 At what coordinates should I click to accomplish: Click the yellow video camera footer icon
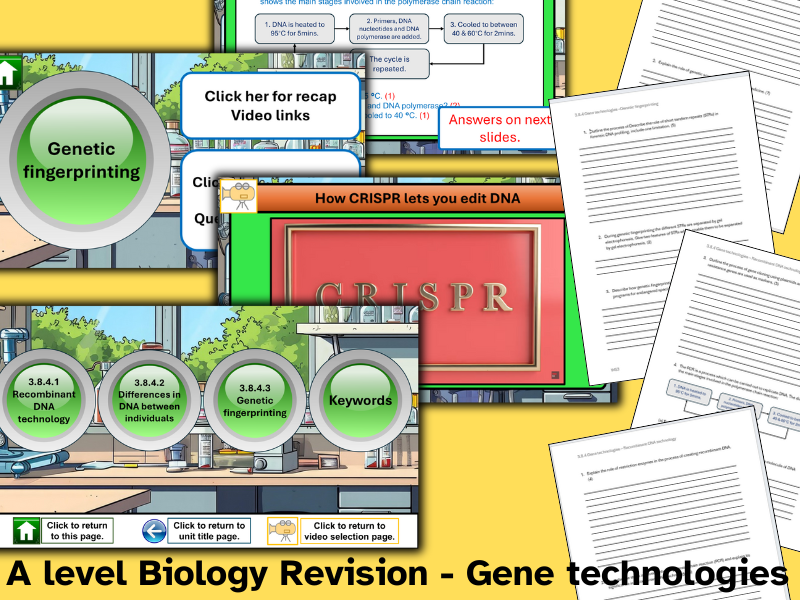283,528
